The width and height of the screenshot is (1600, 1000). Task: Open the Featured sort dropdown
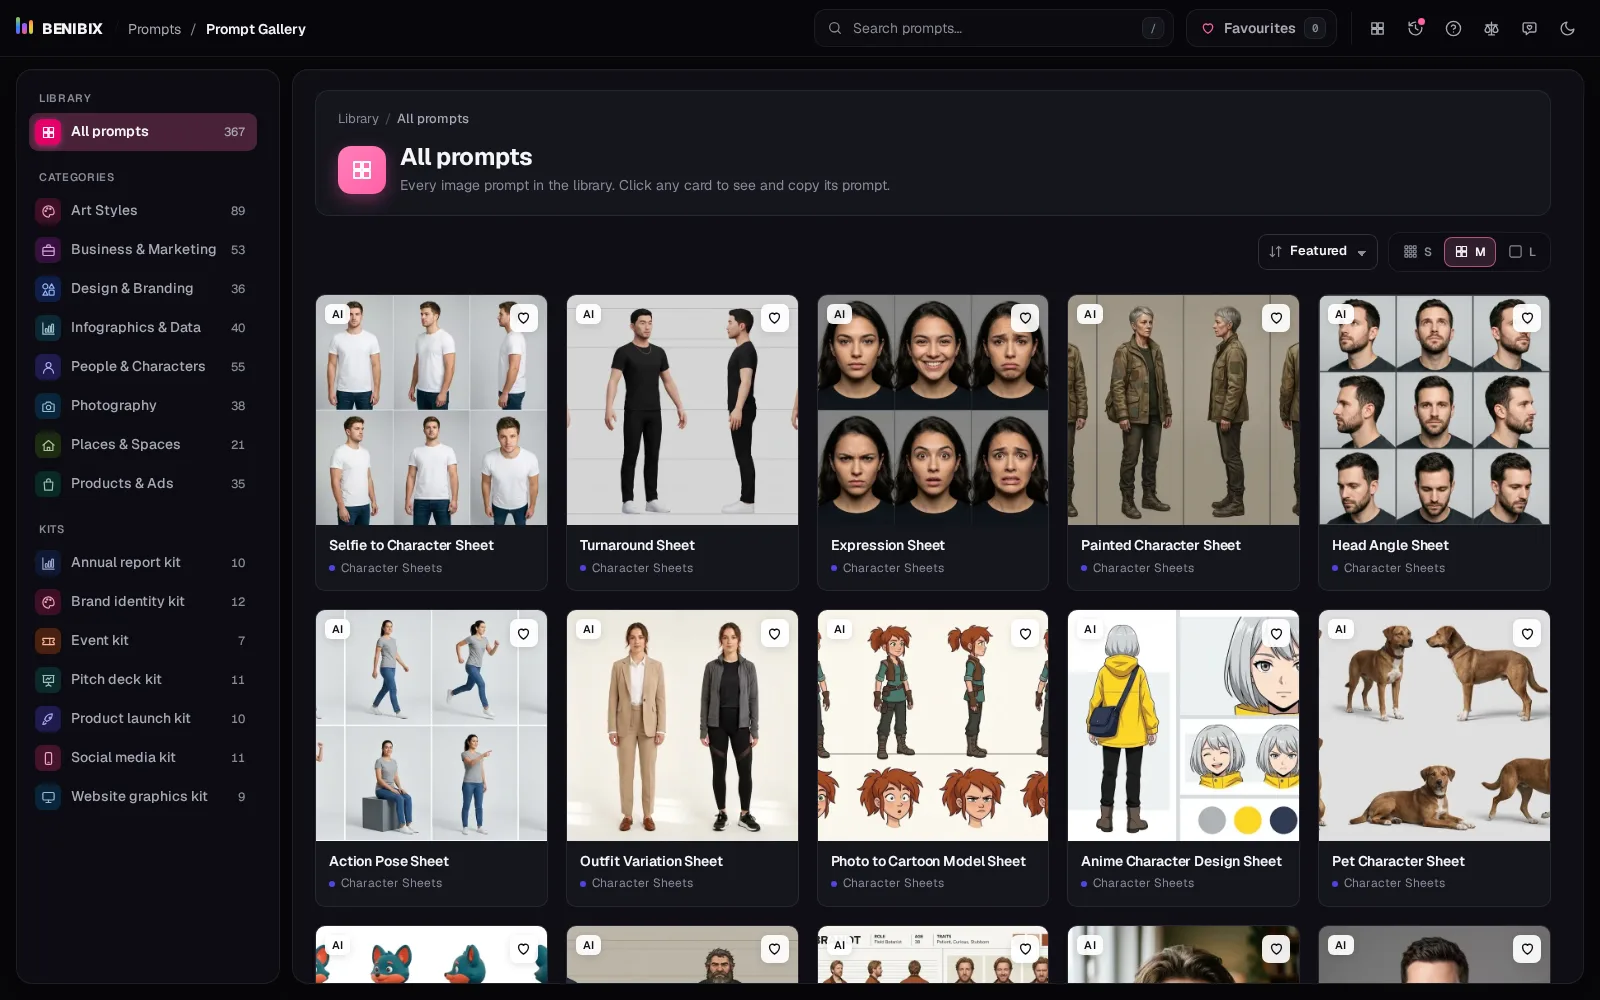point(1317,252)
